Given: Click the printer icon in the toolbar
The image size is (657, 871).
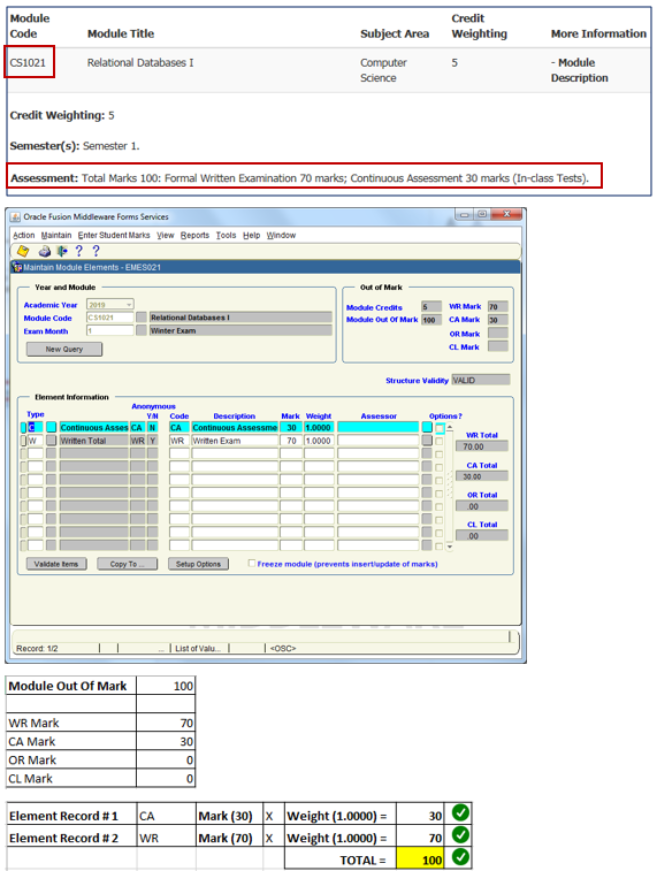Looking at the screenshot, I should coord(45,251).
